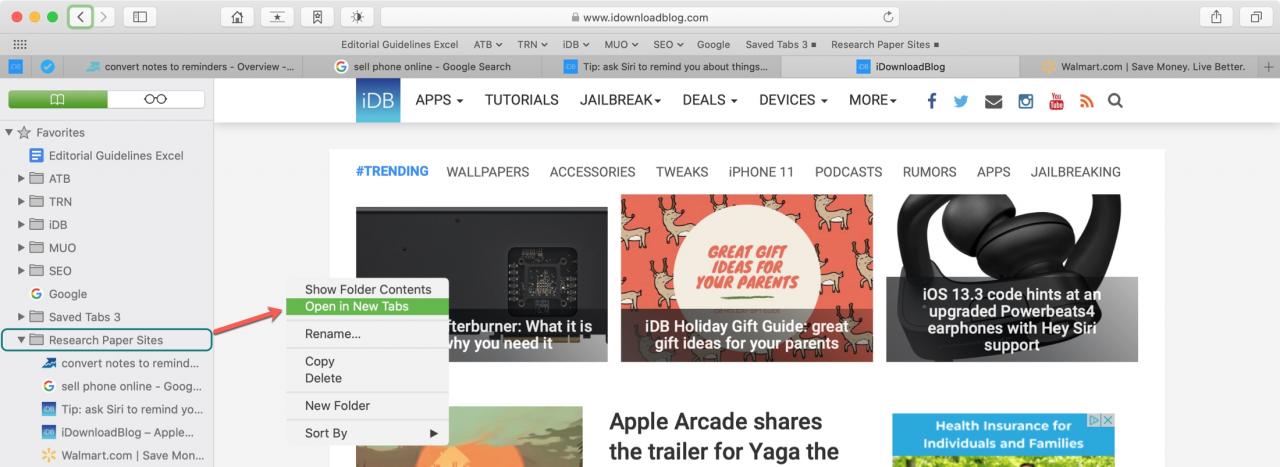Open Saved Tabs 3 in favorites bar
1280x467 pixels.
(x=782, y=45)
